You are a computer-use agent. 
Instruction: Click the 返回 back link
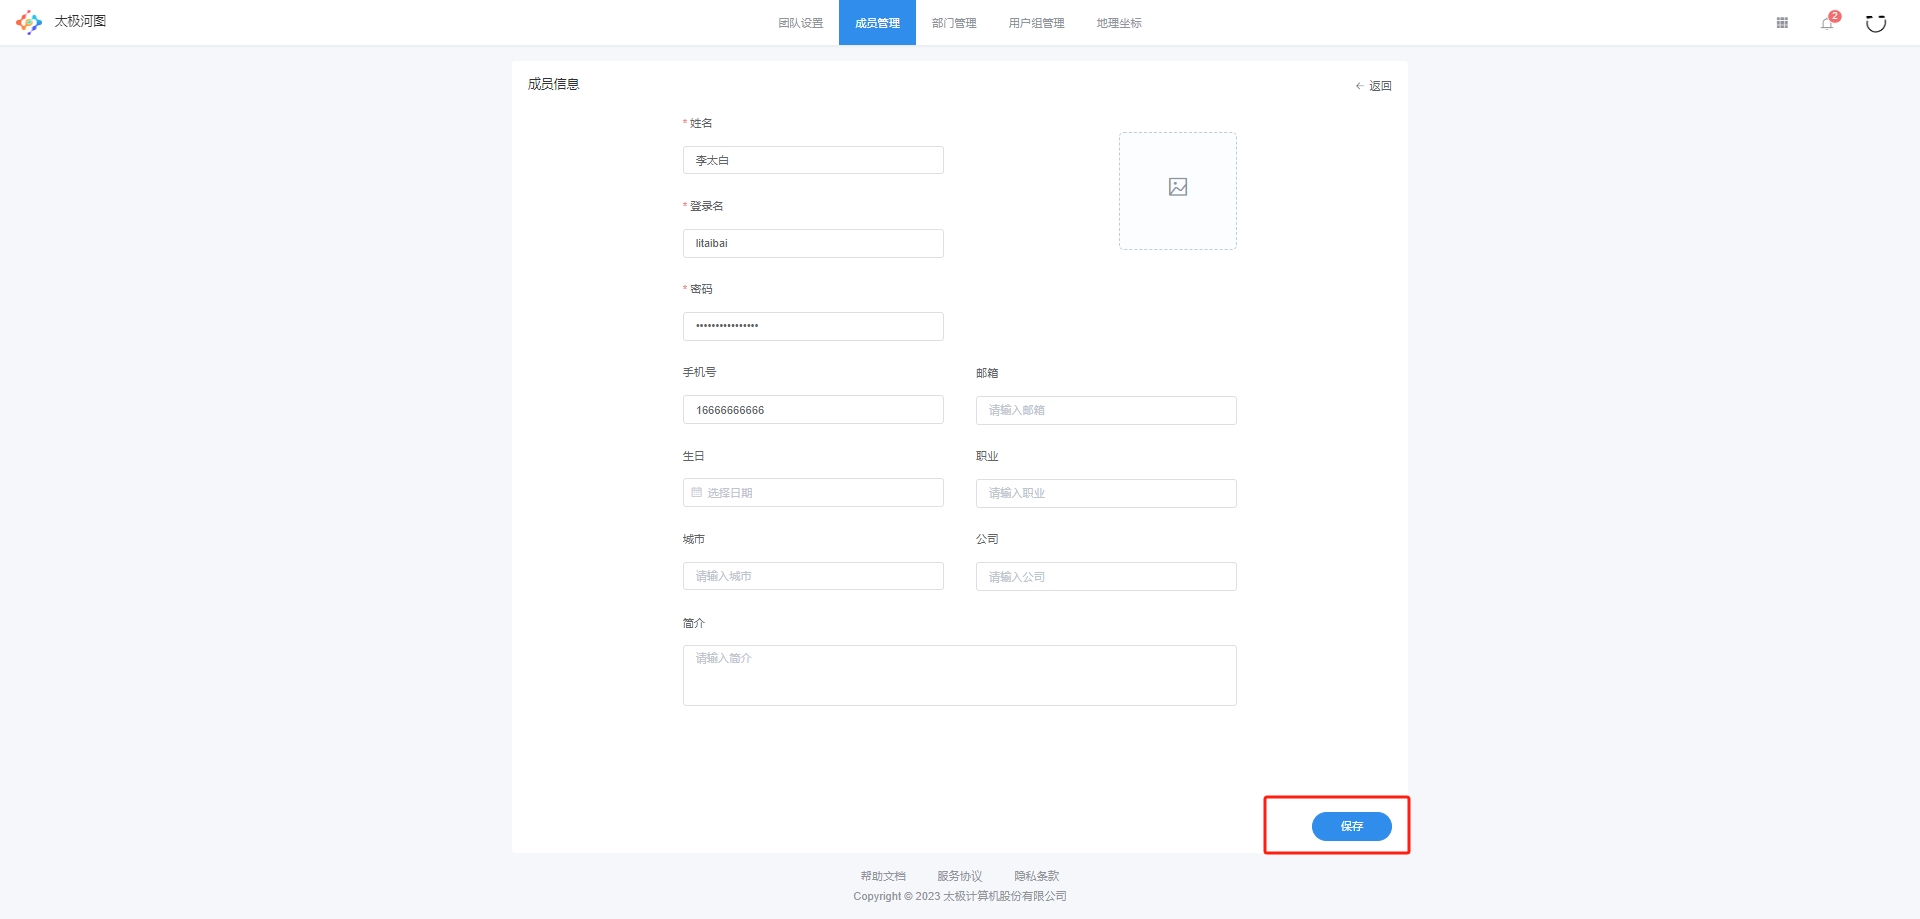[1374, 86]
